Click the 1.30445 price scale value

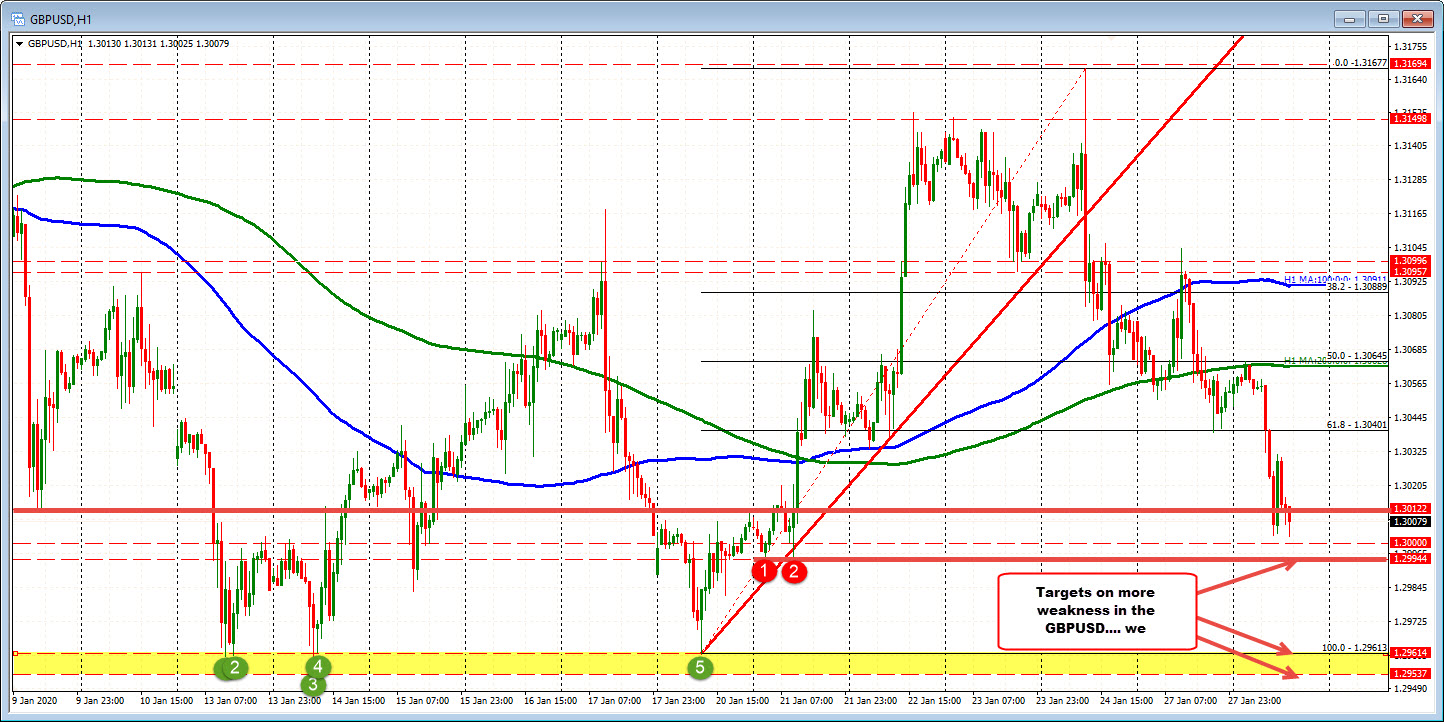point(1413,418)
